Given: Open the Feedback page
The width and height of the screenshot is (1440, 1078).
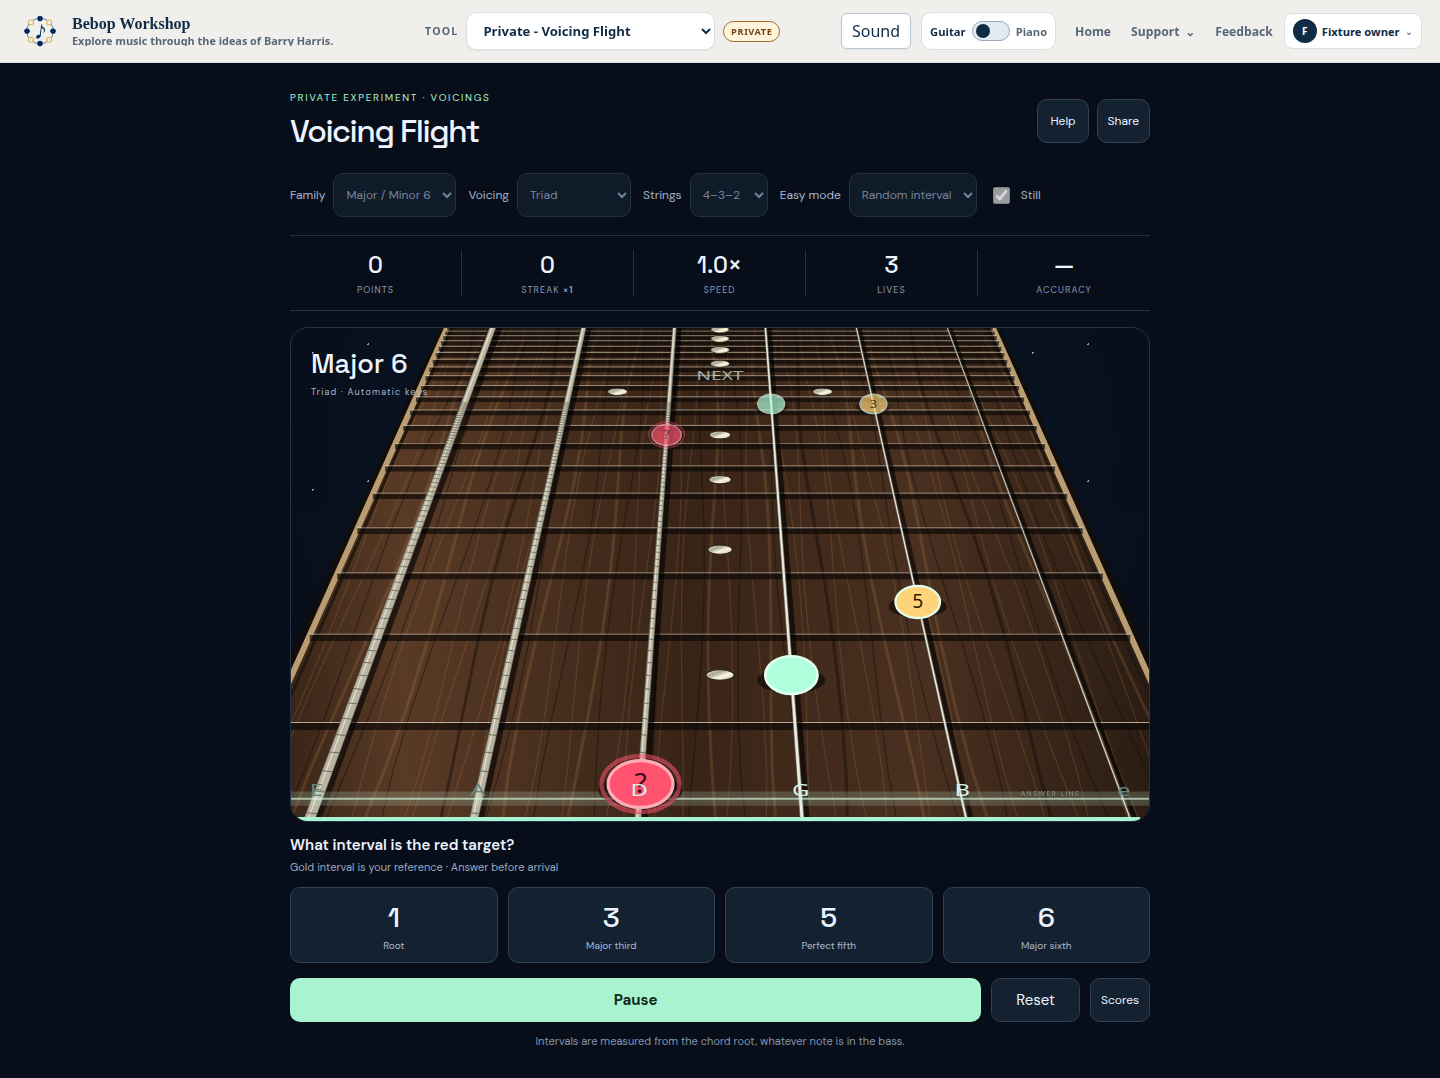Looking at the screenshot, I should click(x=1244, y=32).
